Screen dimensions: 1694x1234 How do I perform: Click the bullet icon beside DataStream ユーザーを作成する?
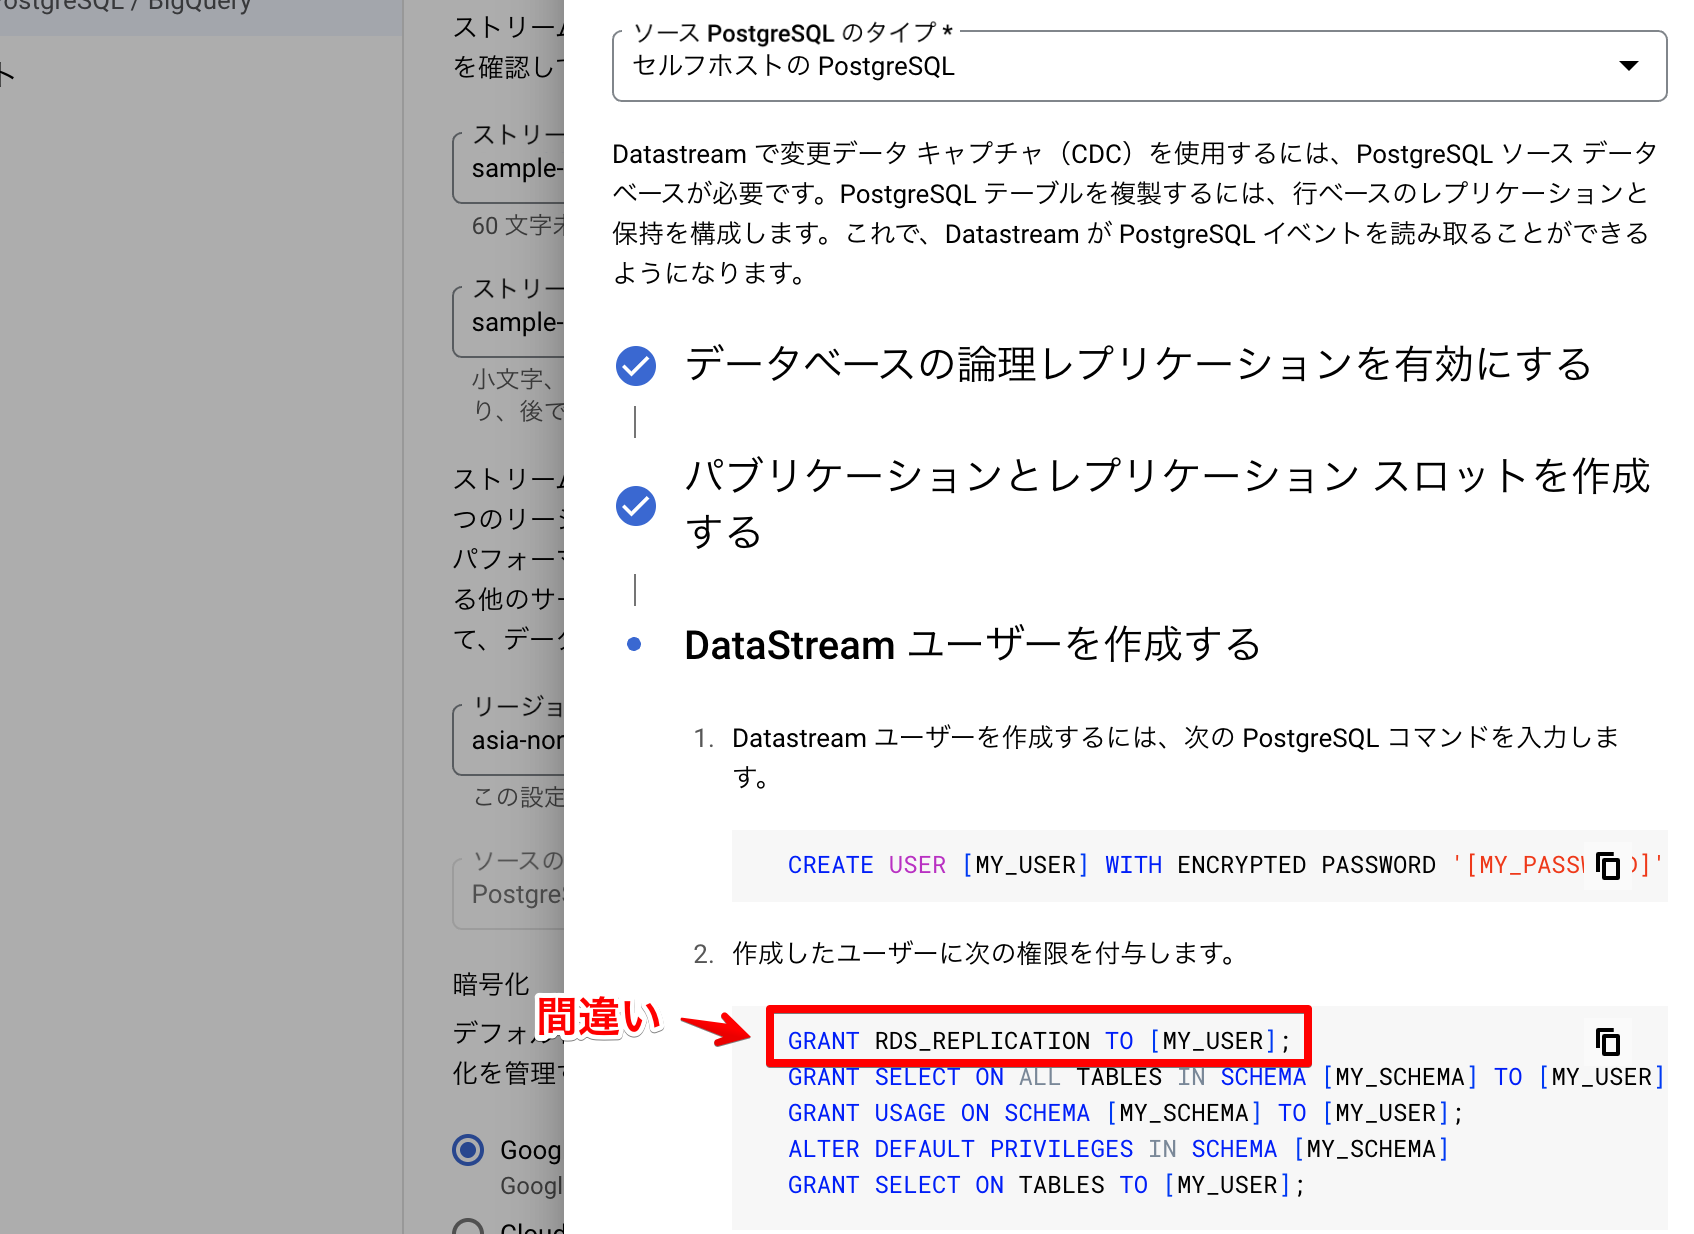635,644
